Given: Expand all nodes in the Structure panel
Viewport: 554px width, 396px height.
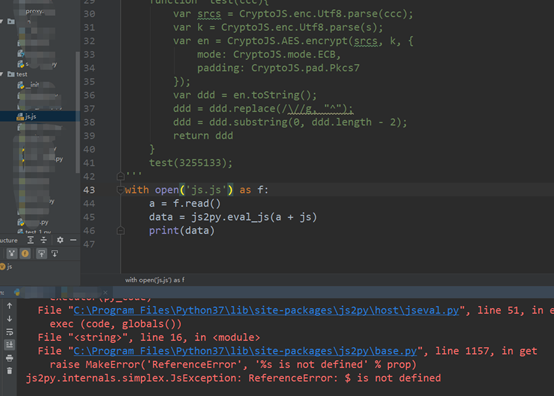Looking at the screenshot, I should (x=31, y=240).
